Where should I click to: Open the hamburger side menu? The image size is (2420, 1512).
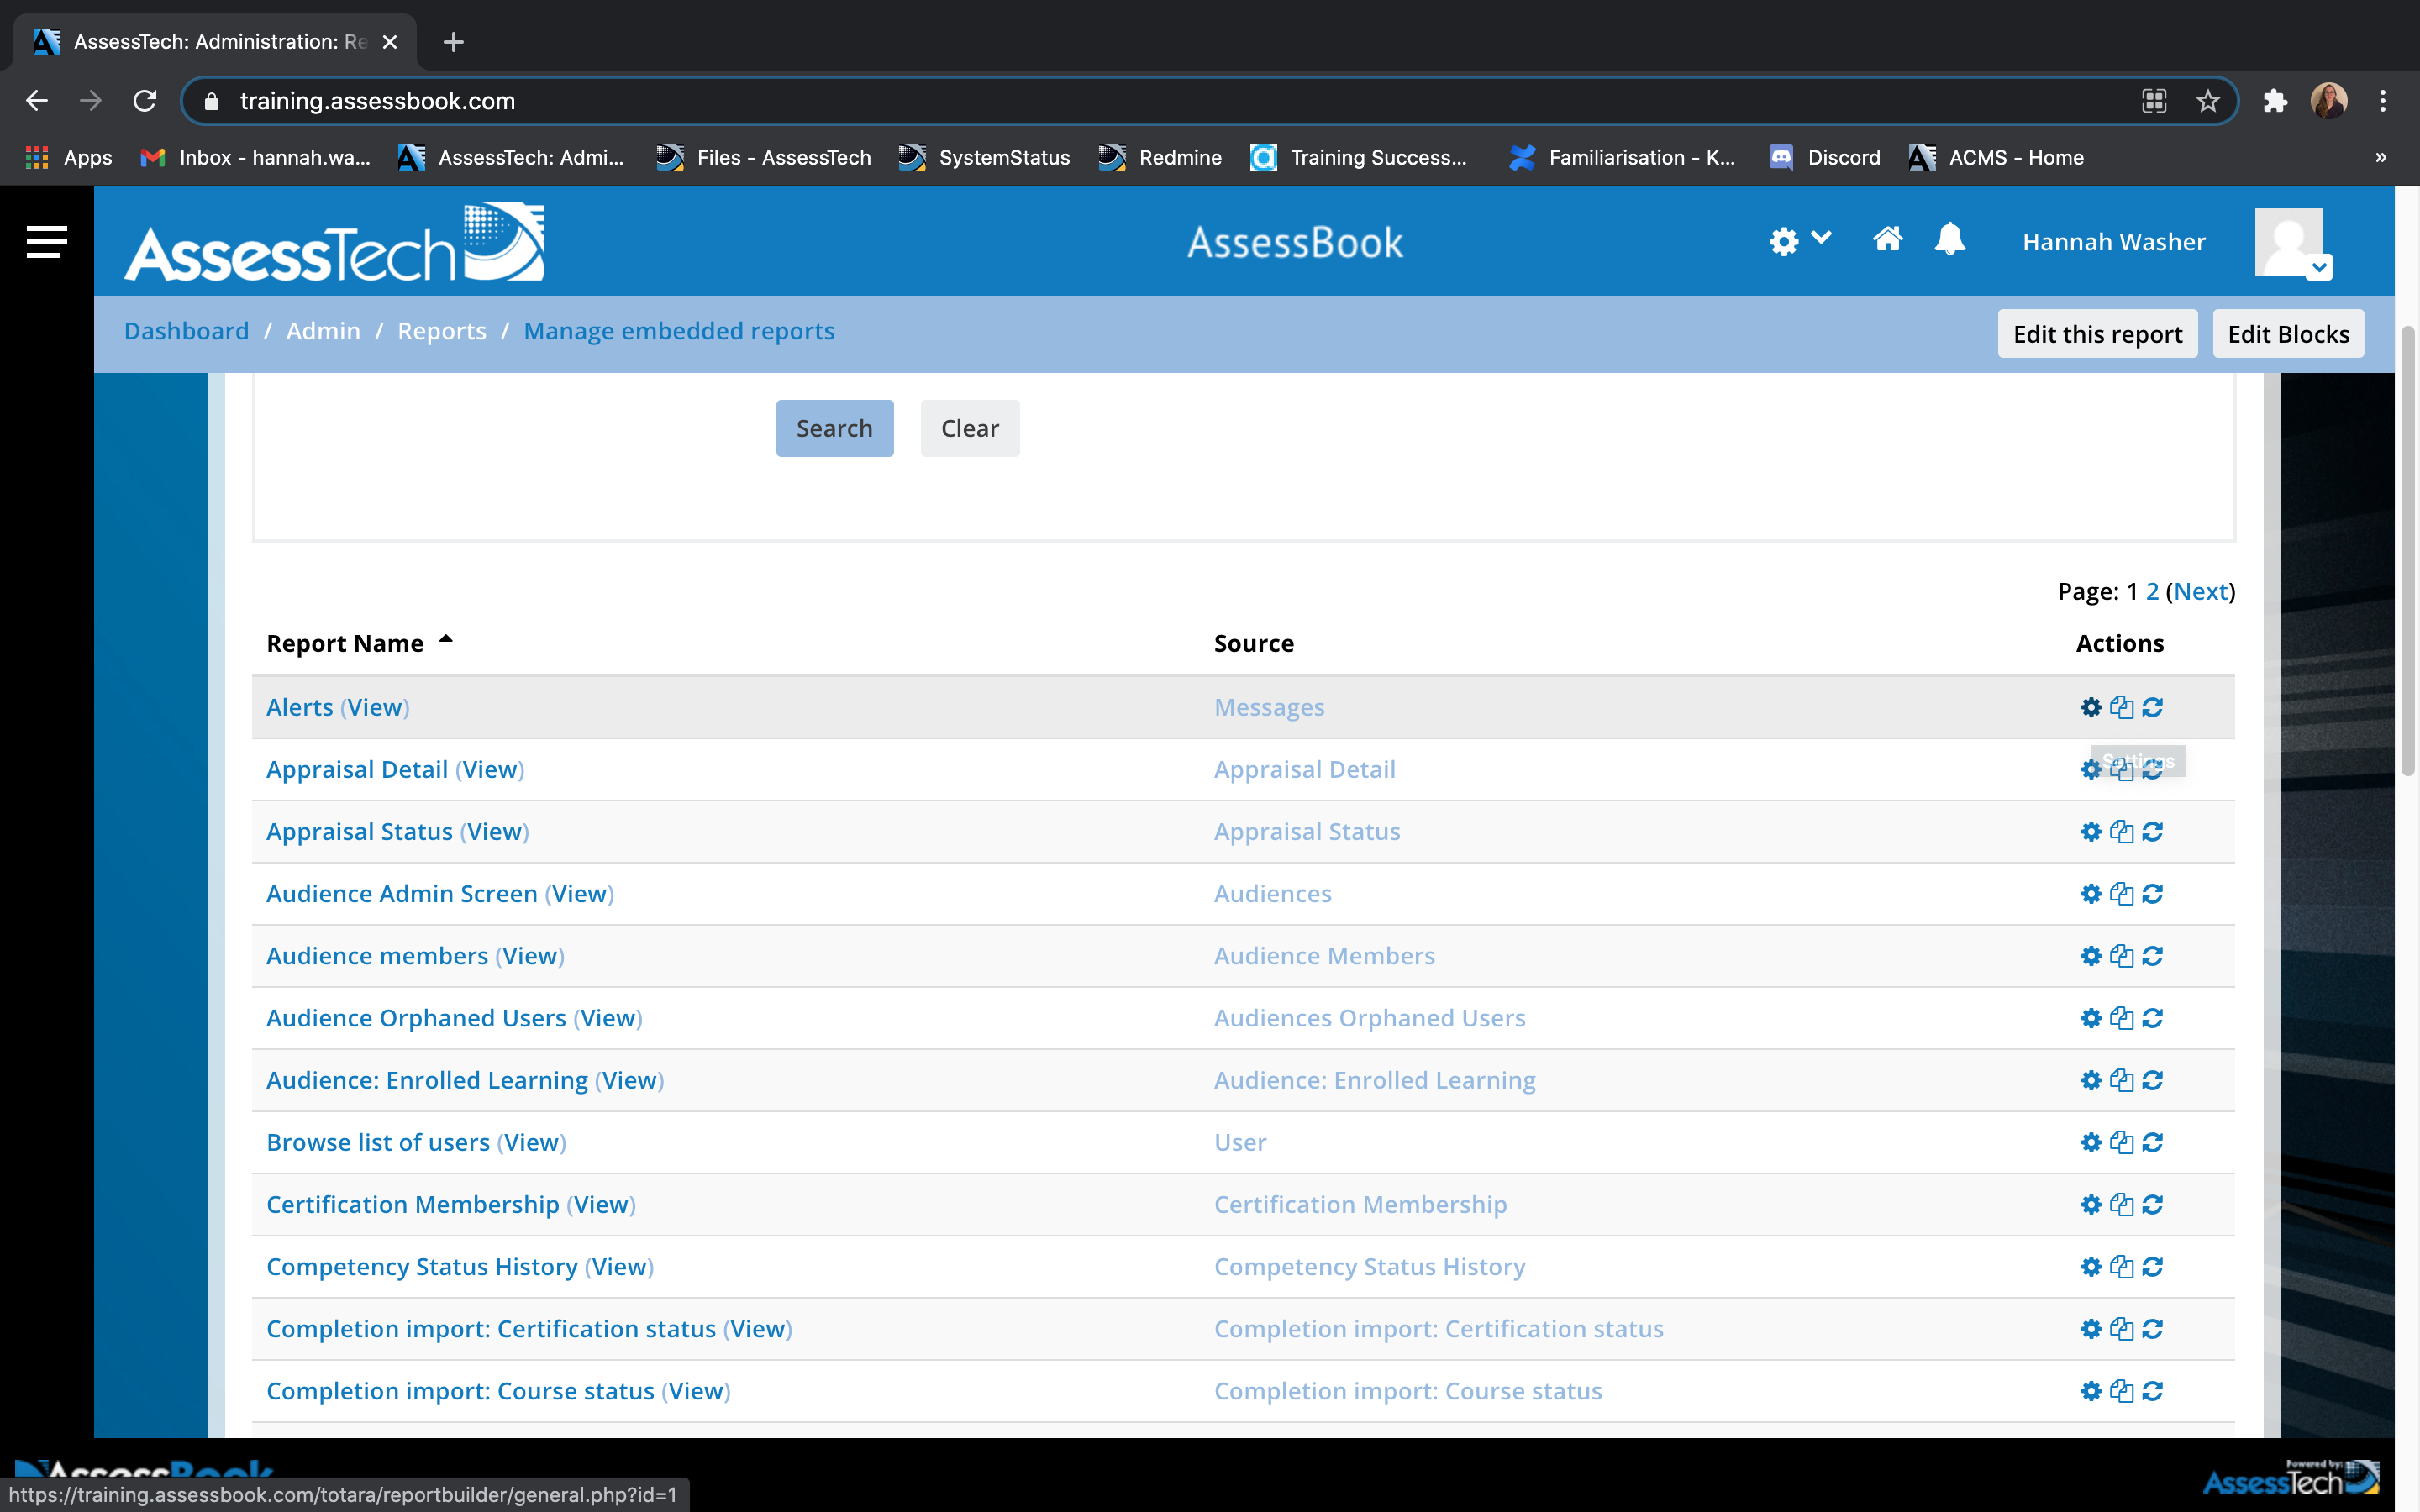point(46,241)
